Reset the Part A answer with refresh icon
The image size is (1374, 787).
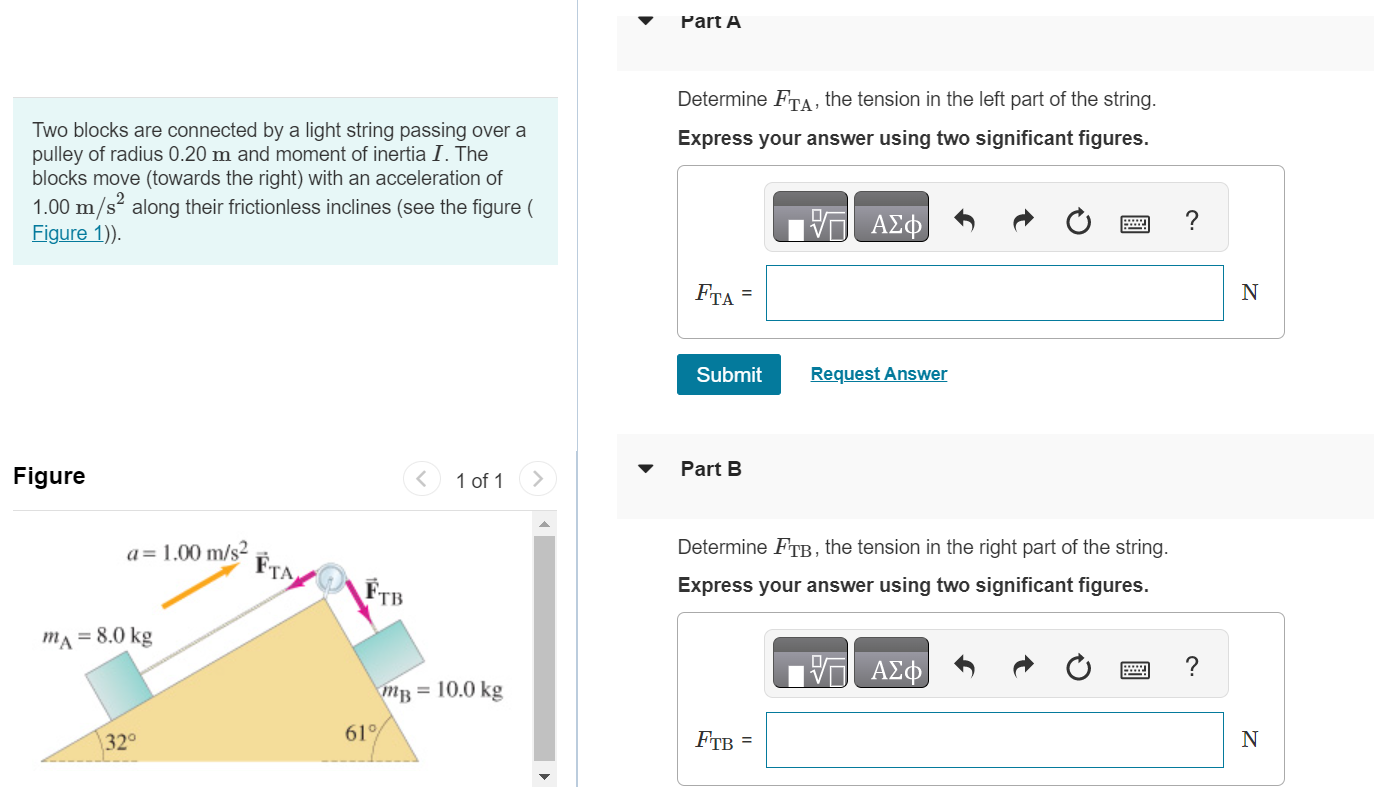click(1078, 221)
